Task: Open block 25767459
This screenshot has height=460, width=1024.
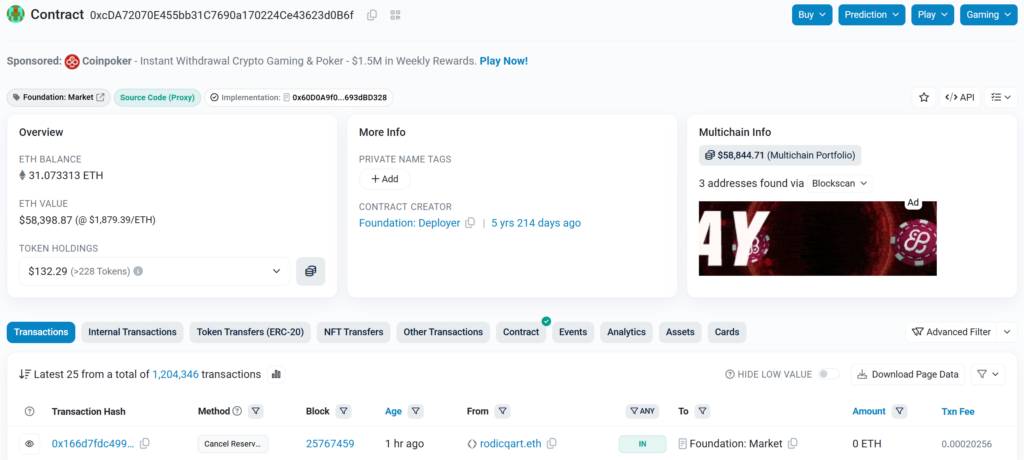Action: tap(330, 444)
